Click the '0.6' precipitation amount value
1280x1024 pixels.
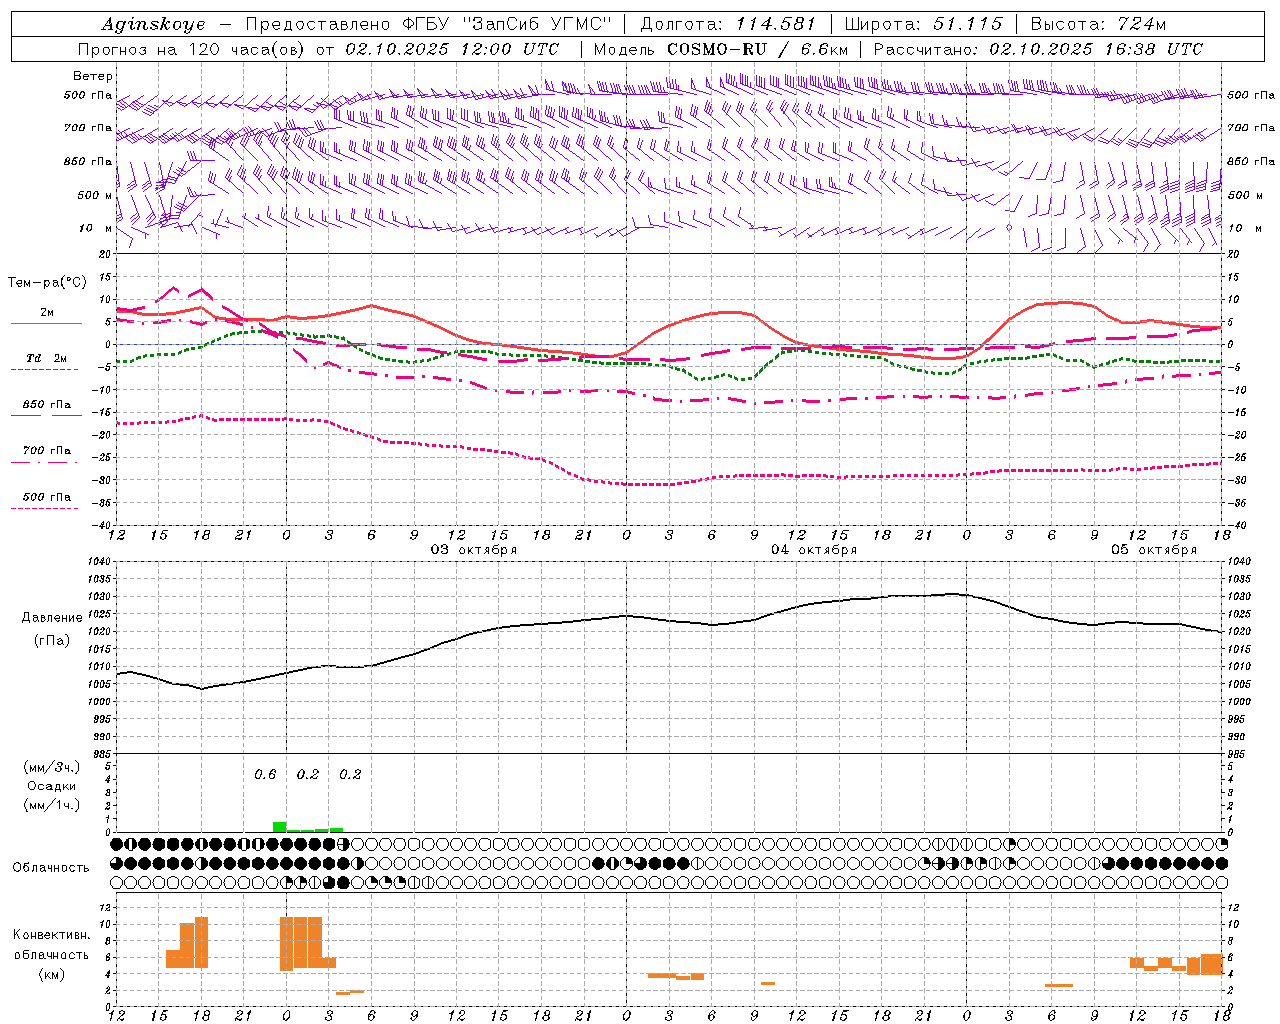[265, 774]
